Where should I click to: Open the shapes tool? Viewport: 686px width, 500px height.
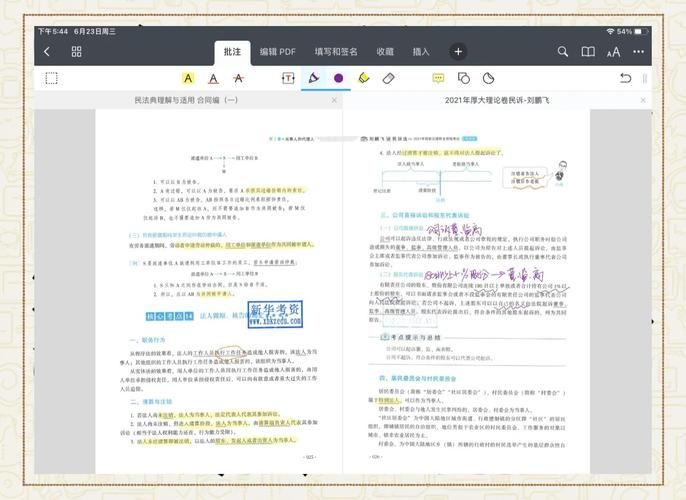coord(463,78)
